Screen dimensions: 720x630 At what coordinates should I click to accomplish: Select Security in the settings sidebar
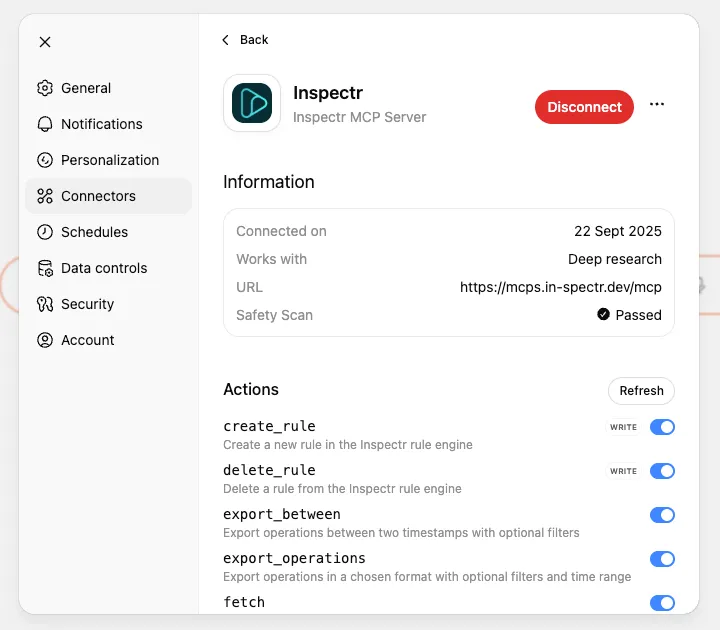pos(87,304)
